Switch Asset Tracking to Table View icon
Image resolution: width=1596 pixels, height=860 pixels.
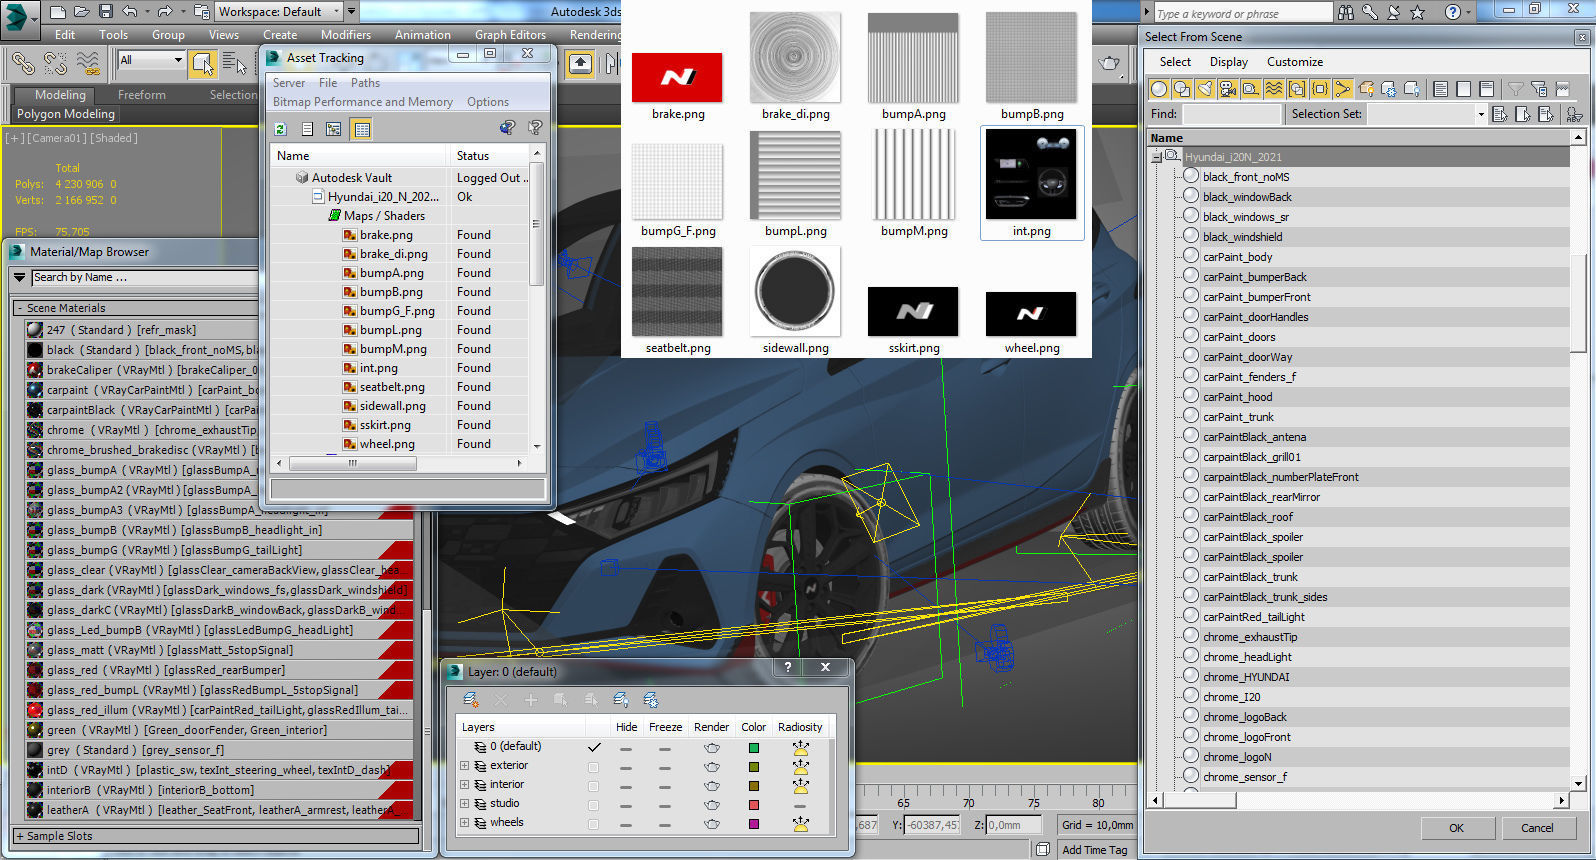362,129
